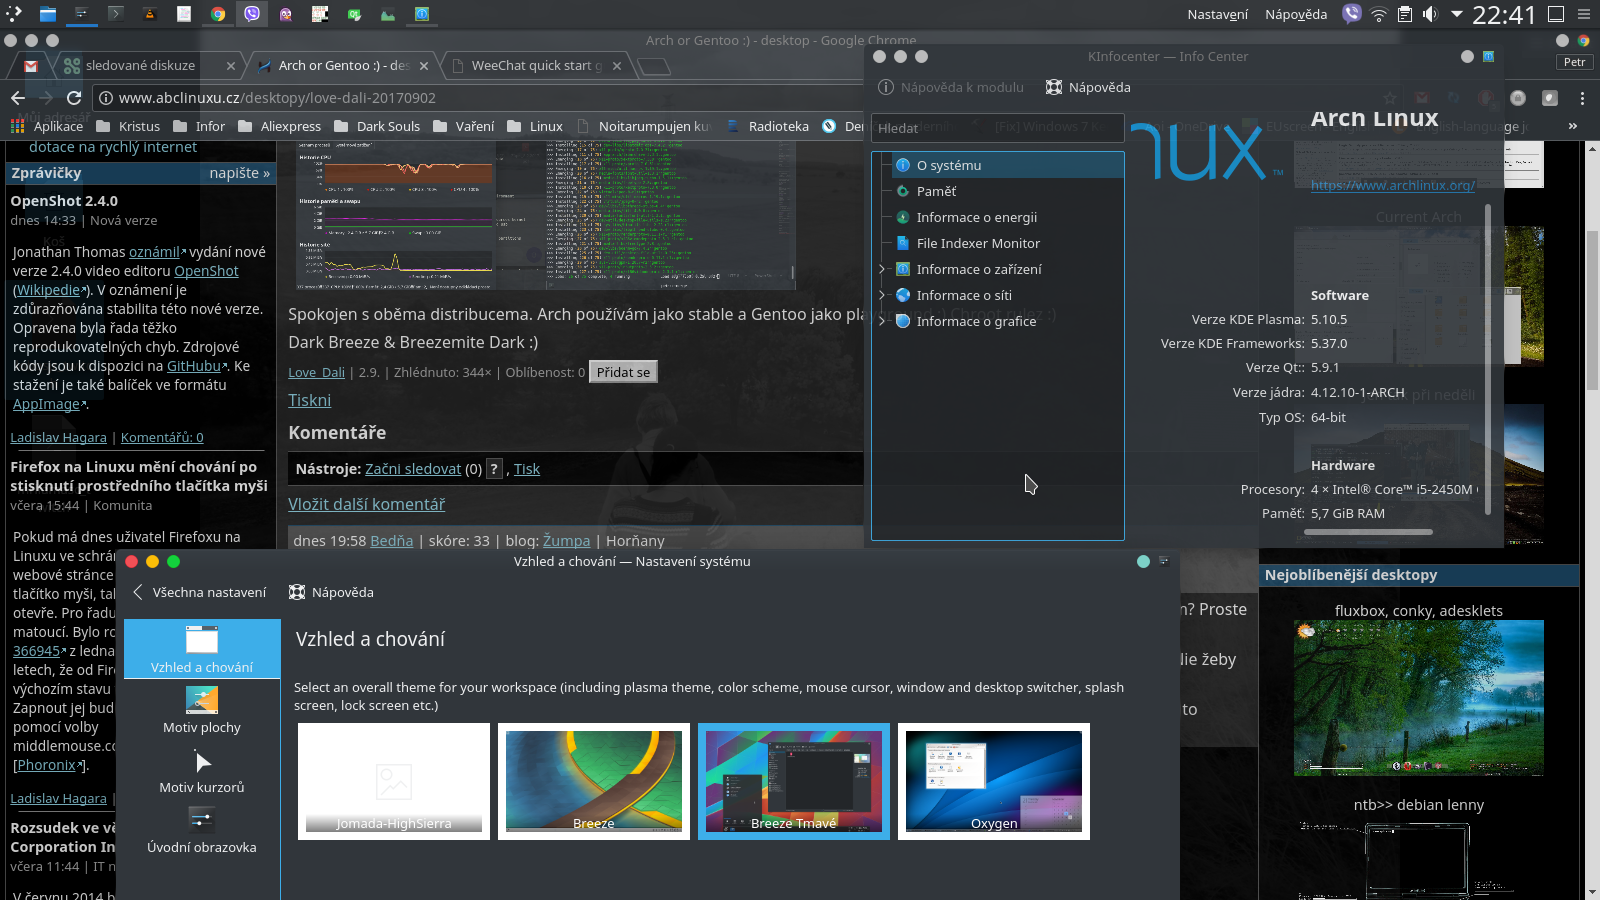Select Informace o energii module
Viewport: 1600px width, 900px height.
click(966, 217)
